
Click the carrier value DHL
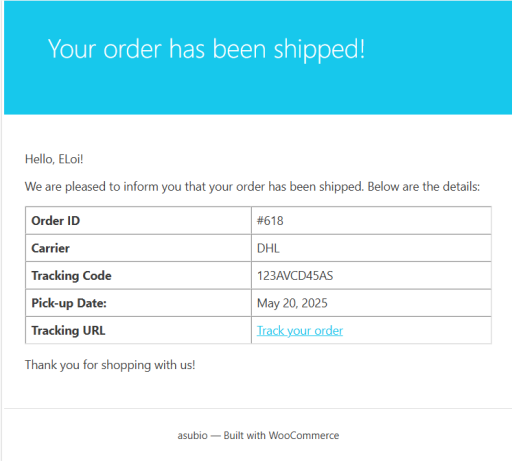point(268,248)
